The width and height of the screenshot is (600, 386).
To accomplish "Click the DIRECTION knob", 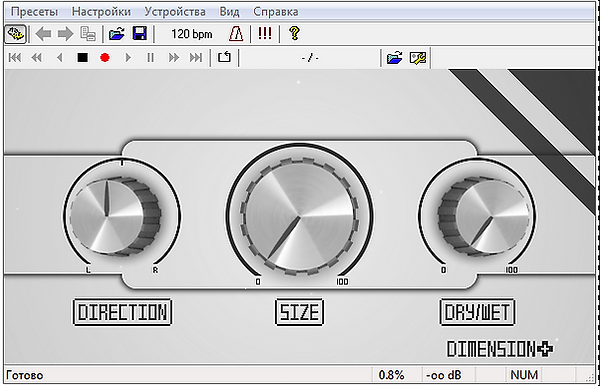I will pos(115,216).
